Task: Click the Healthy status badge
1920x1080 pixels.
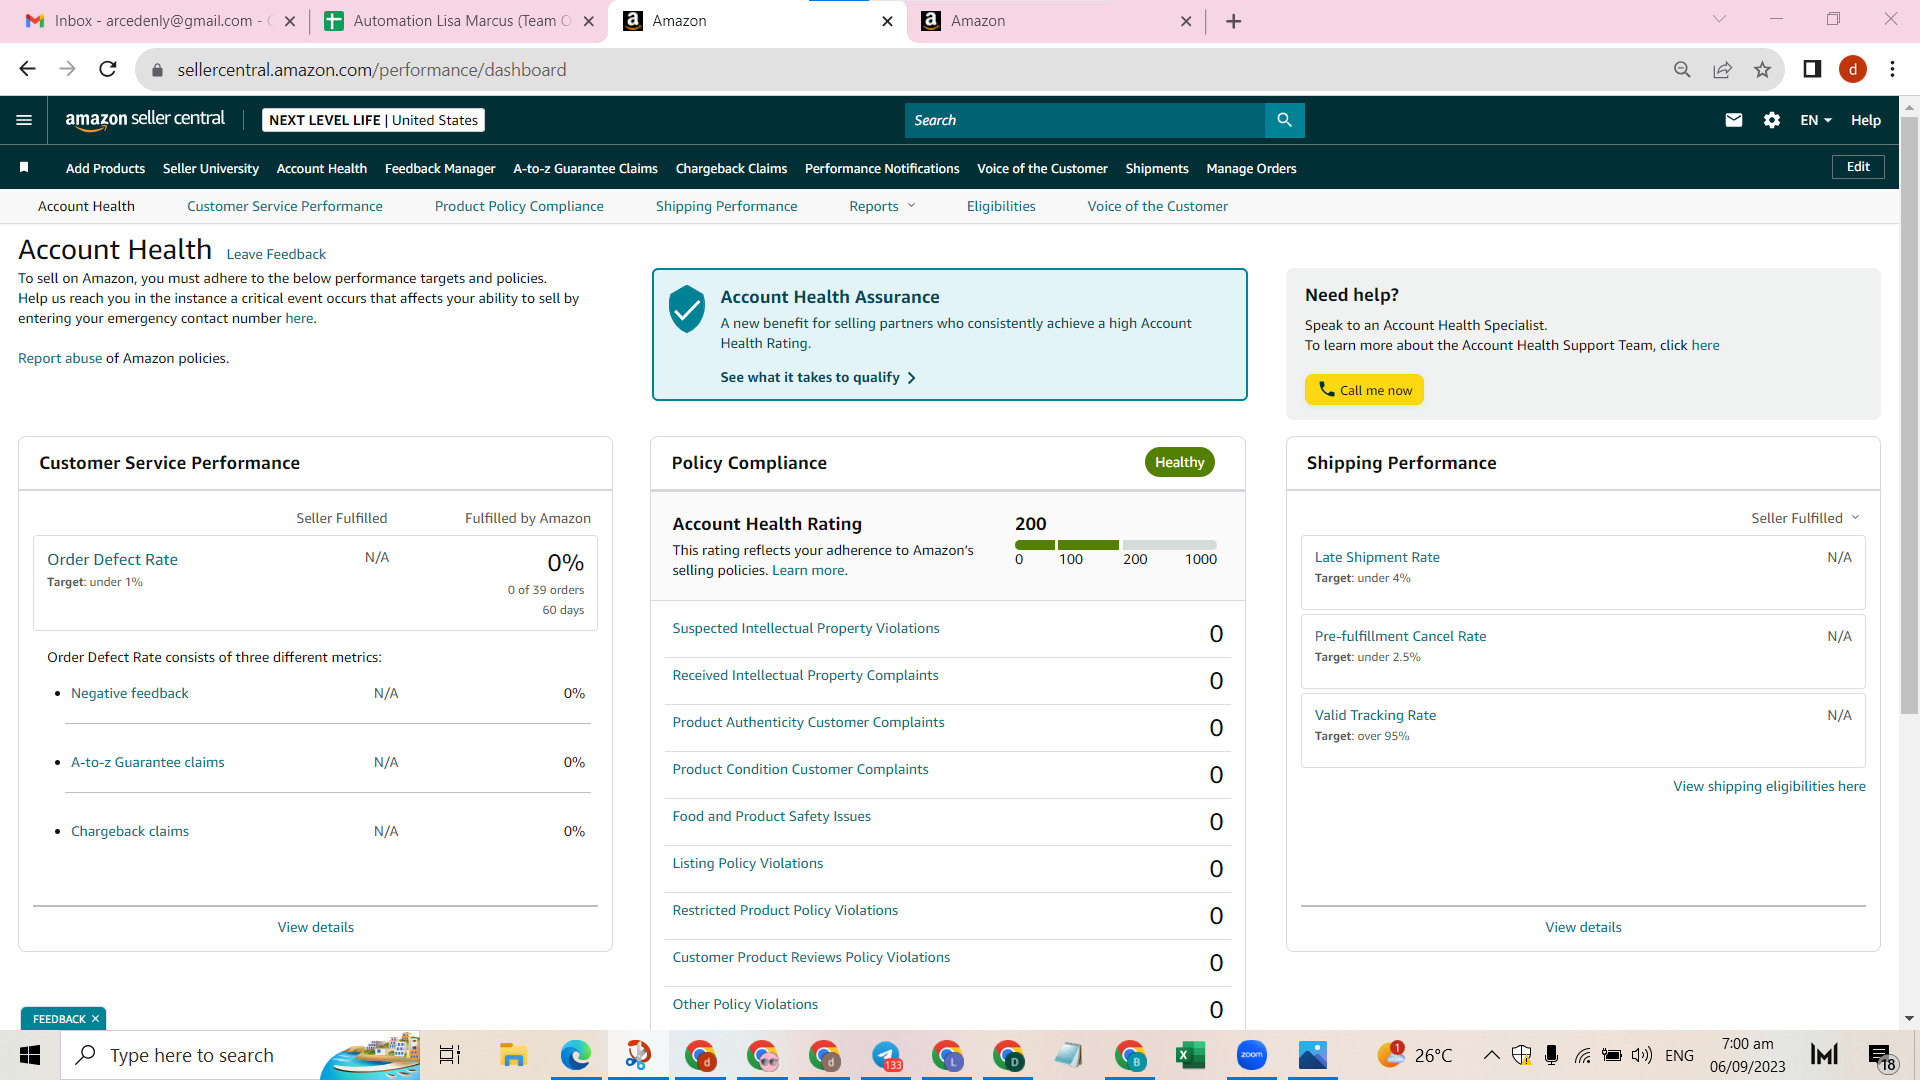Action: pos(1179,462)
